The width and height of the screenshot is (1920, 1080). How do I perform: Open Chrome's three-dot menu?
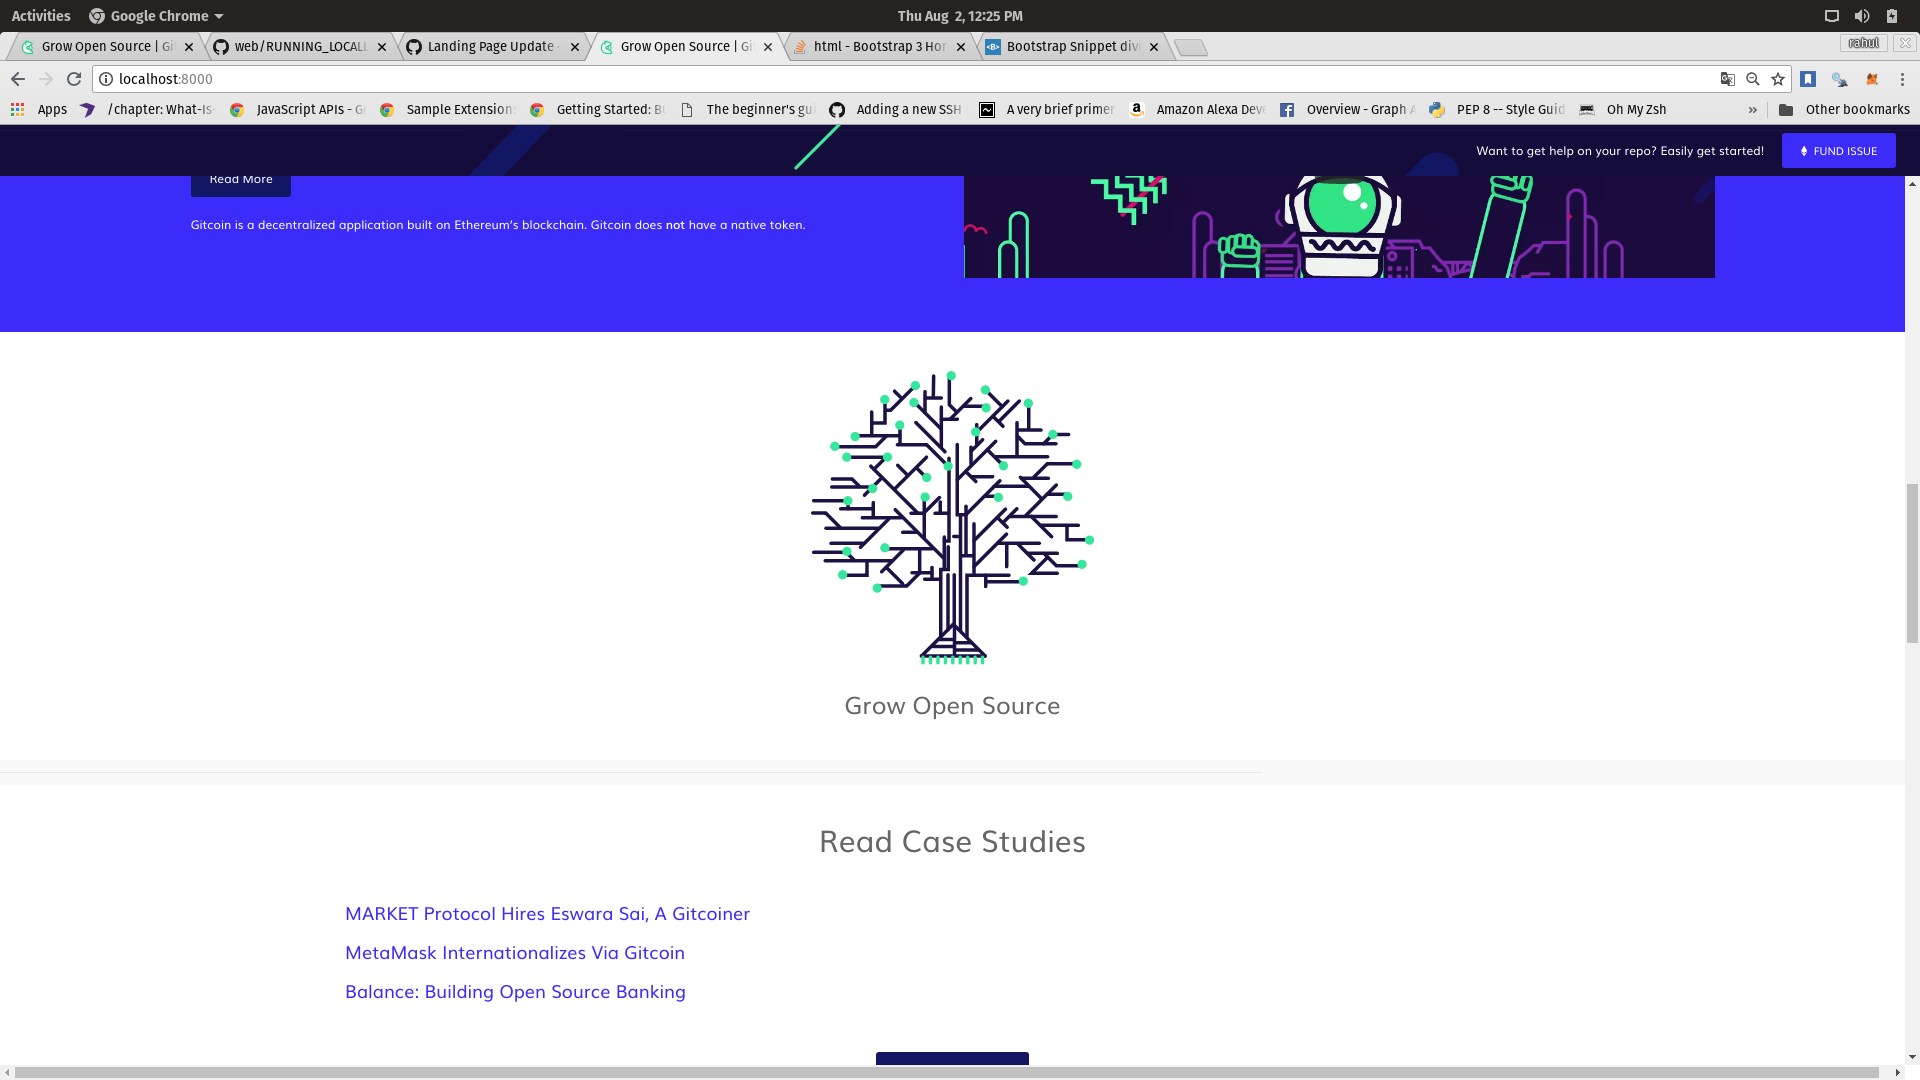tap(1902, 79)
